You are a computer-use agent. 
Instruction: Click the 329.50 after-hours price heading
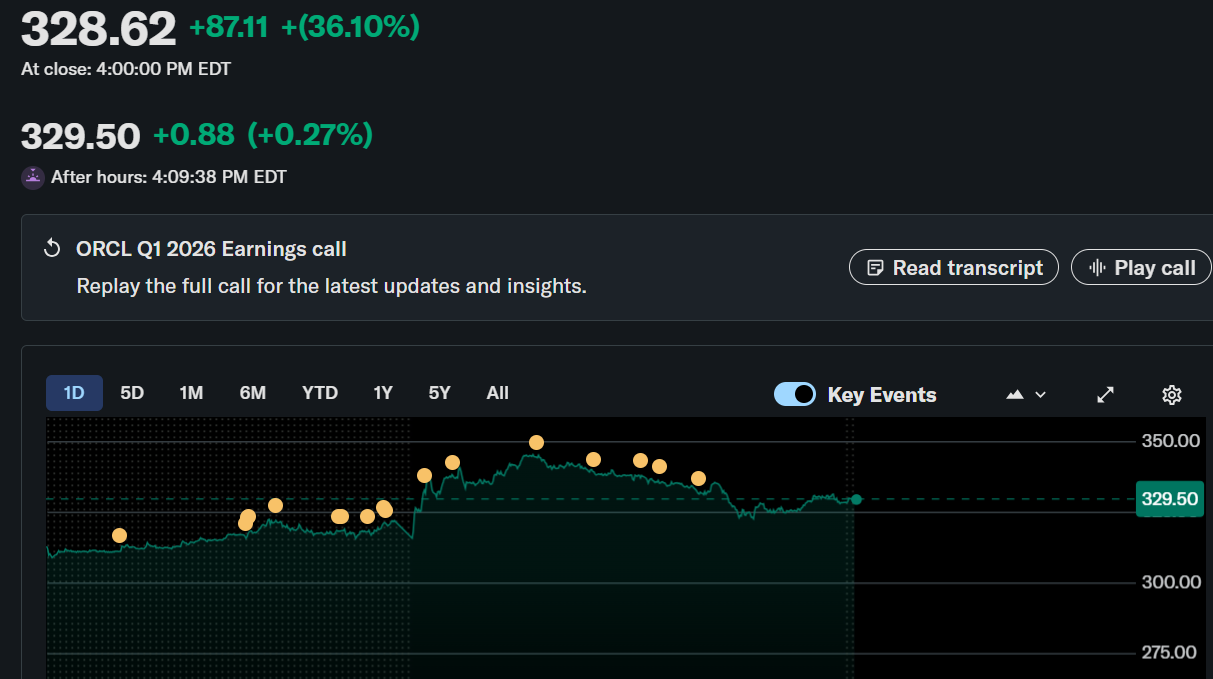pyautogui.click(x=81, y=136)
